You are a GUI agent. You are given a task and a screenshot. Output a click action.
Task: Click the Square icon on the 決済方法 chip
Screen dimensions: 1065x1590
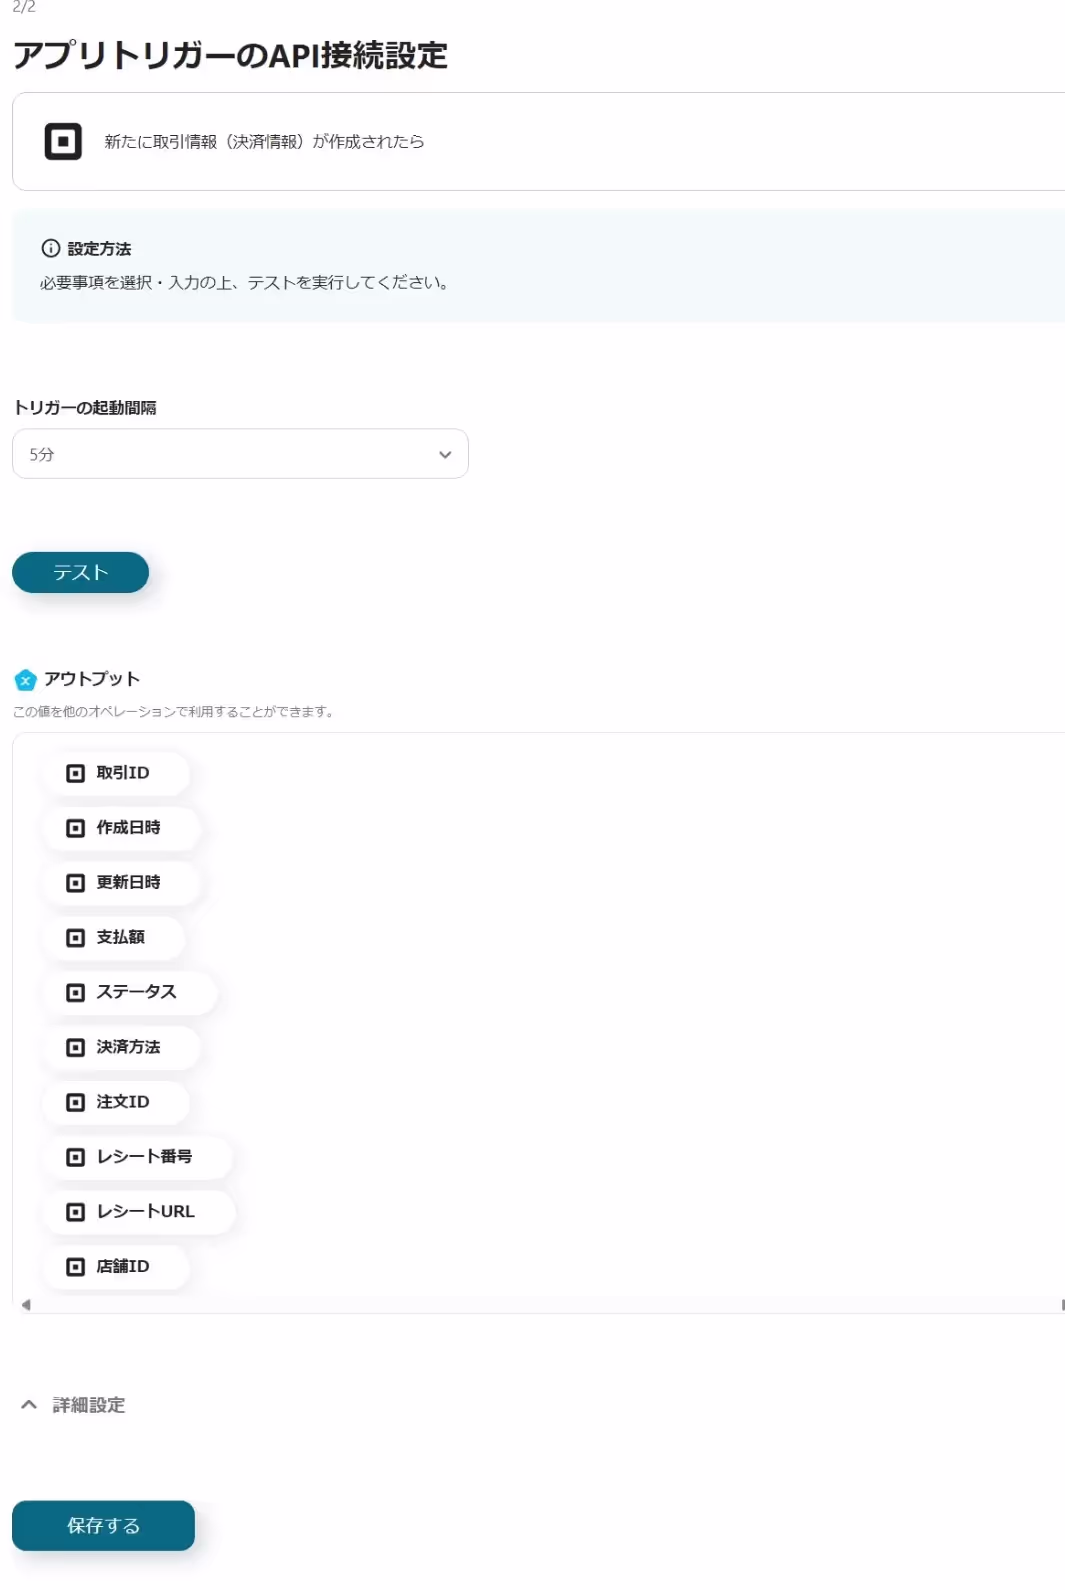(x=75, y=1047)
